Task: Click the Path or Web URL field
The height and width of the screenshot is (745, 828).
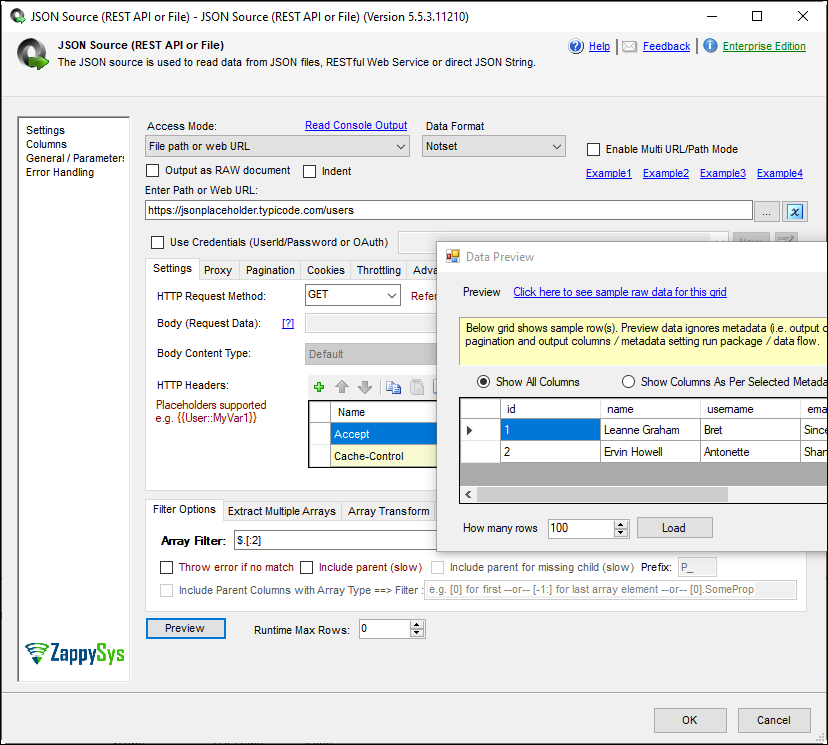Action: pyautogui.click(x=448, y=210)
